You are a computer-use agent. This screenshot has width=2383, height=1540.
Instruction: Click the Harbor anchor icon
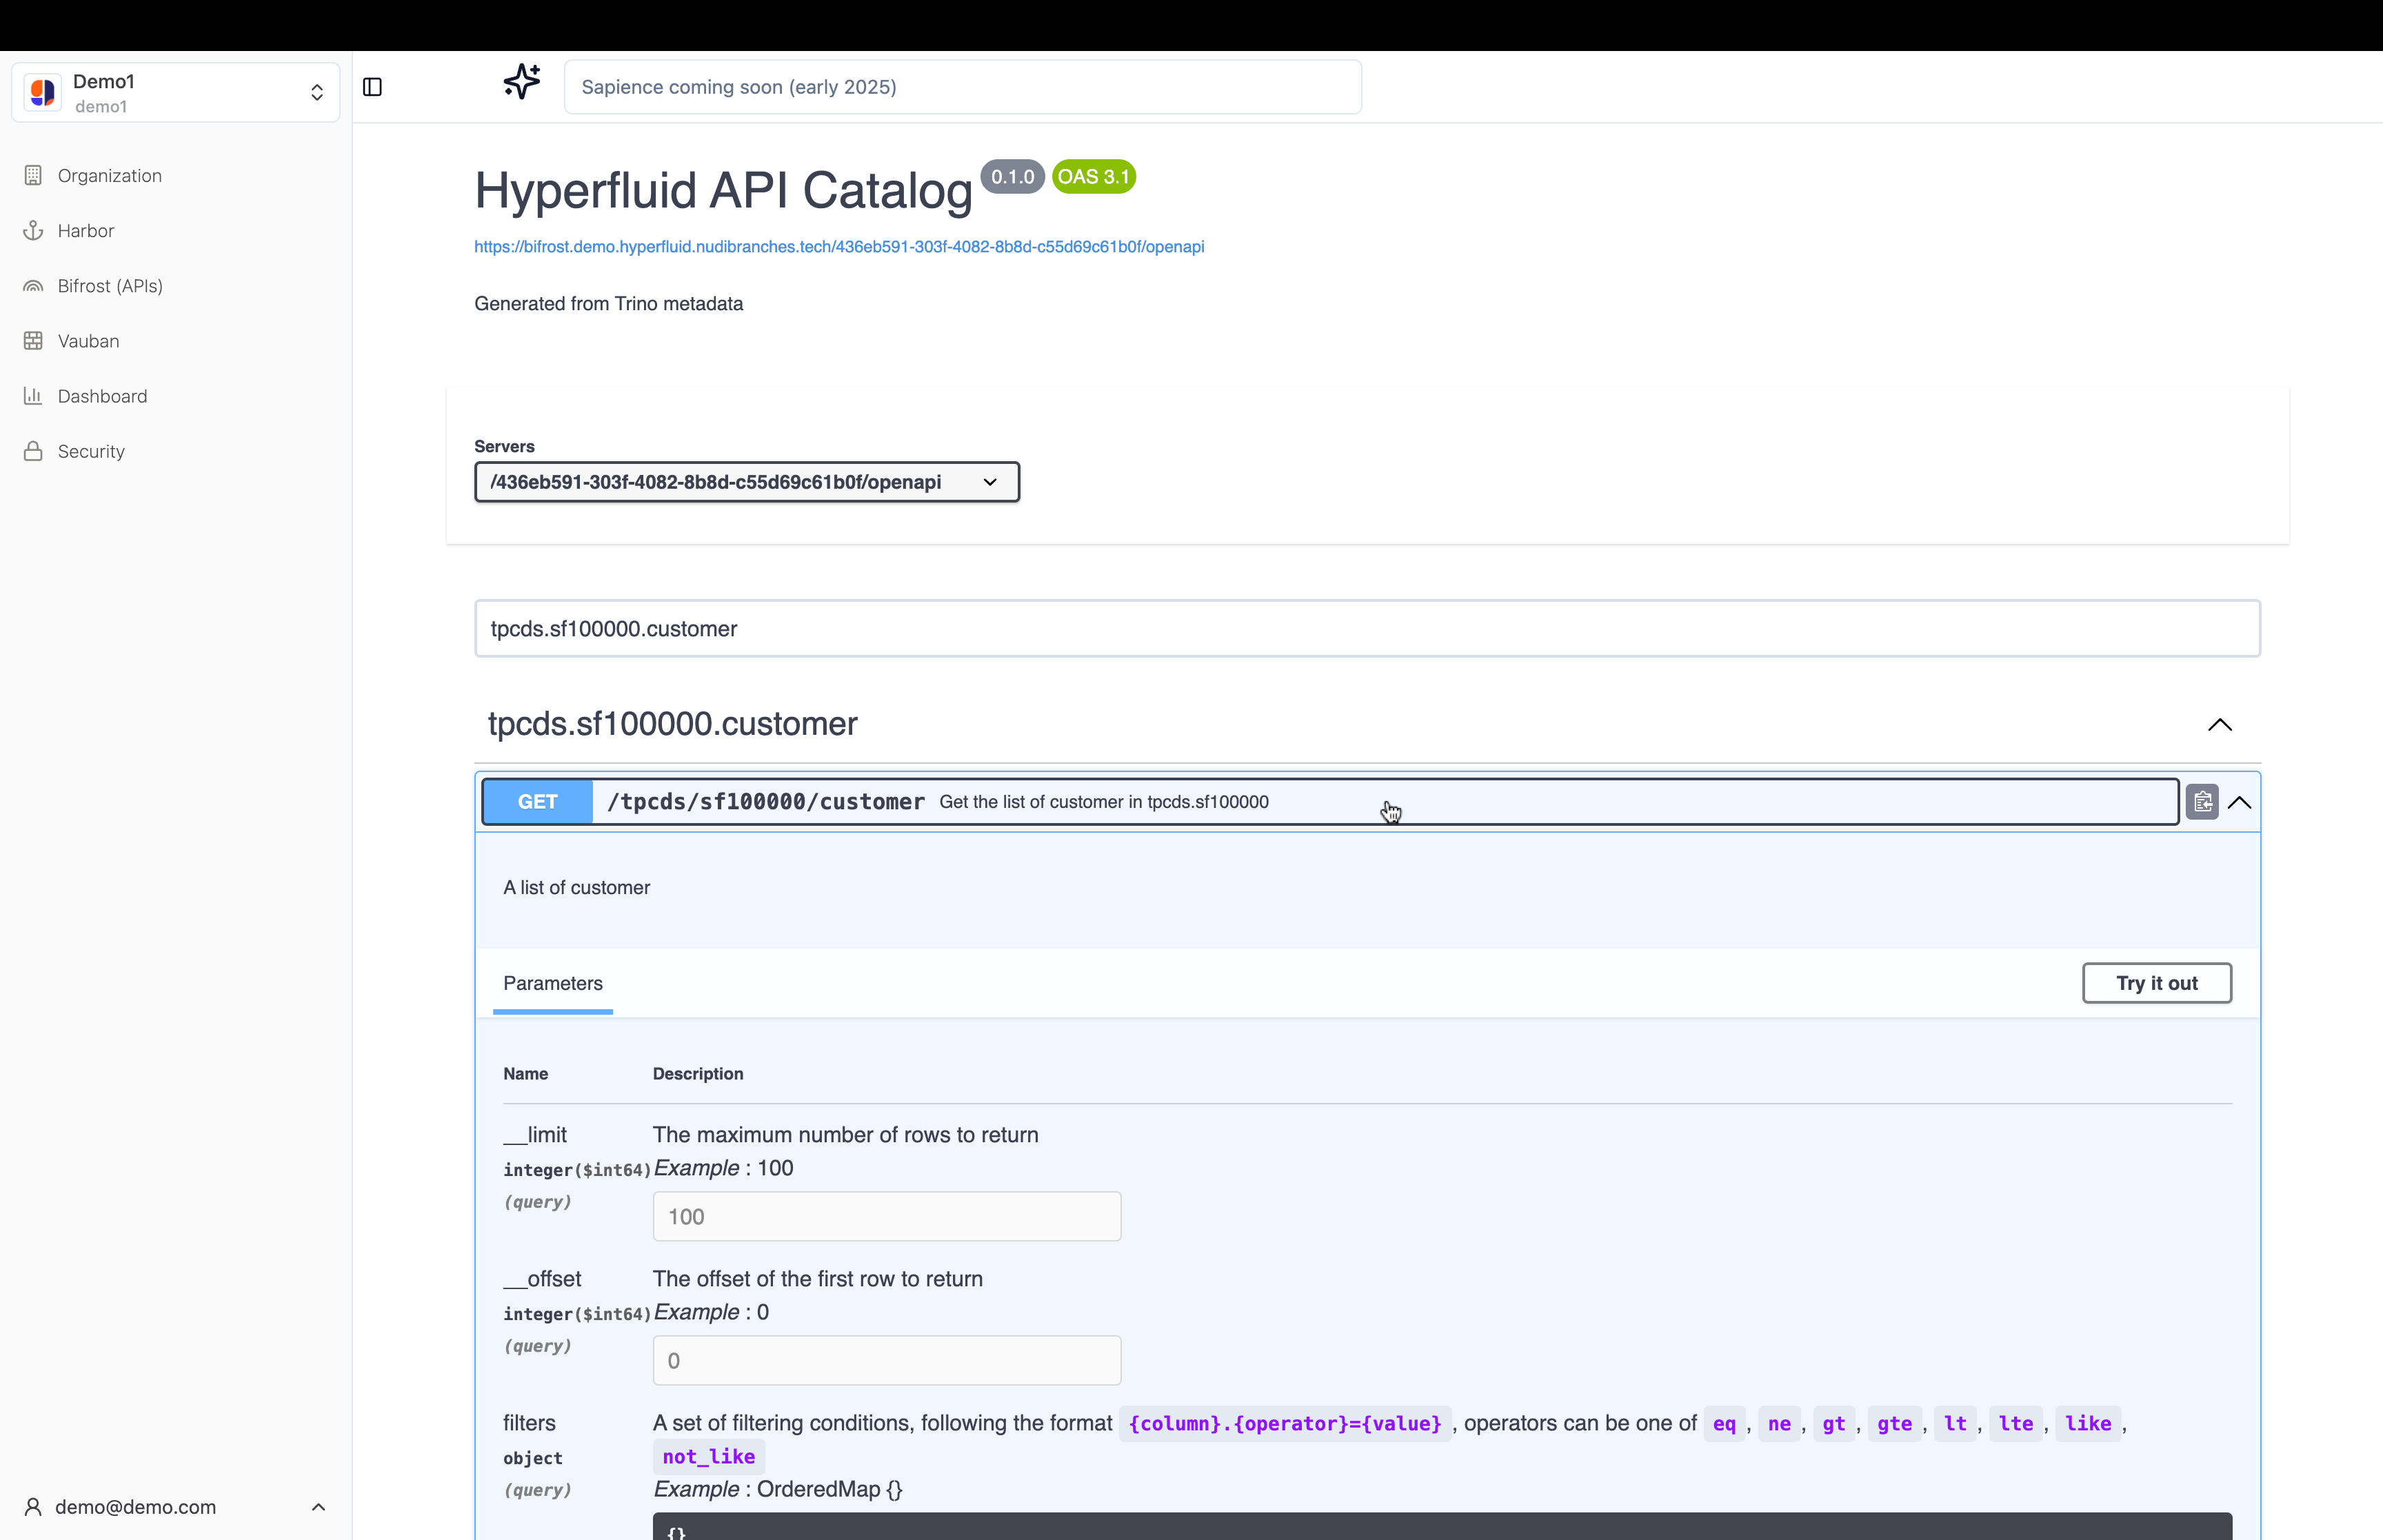pyautogui.click(x=33, y=230)
